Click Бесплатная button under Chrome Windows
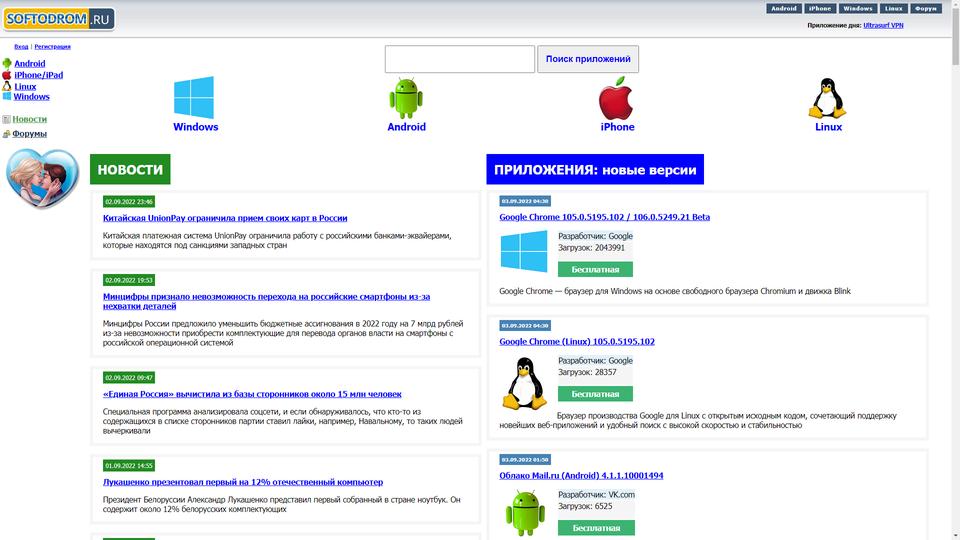 595,269
